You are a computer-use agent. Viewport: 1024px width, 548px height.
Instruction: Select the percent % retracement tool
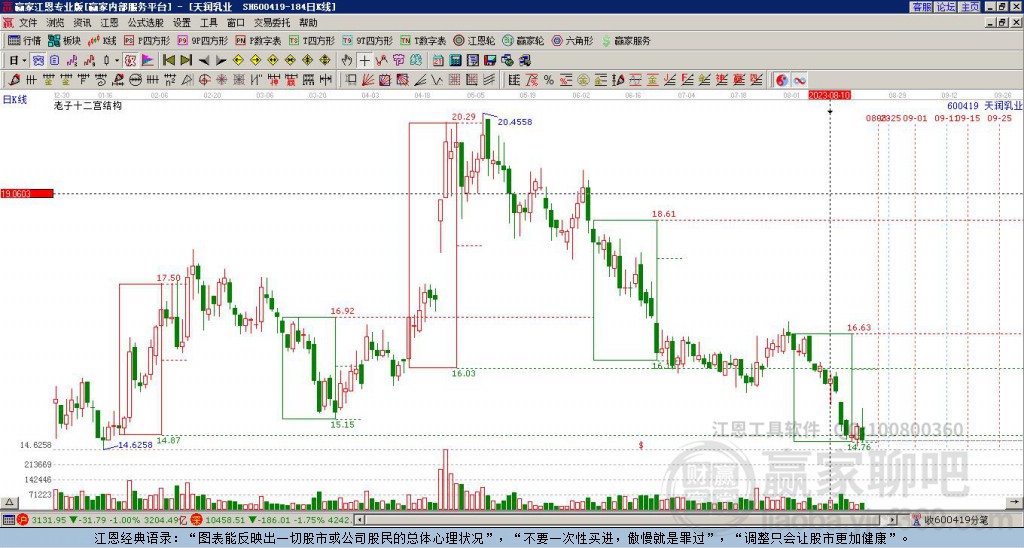549,80
